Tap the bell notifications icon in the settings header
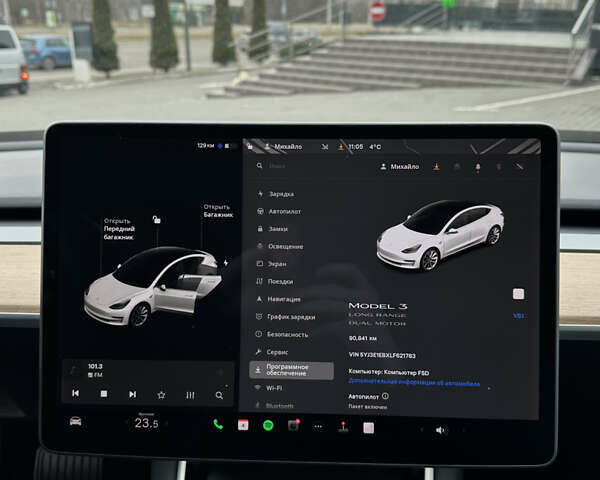The image size is (600, 480). (478, 167)
